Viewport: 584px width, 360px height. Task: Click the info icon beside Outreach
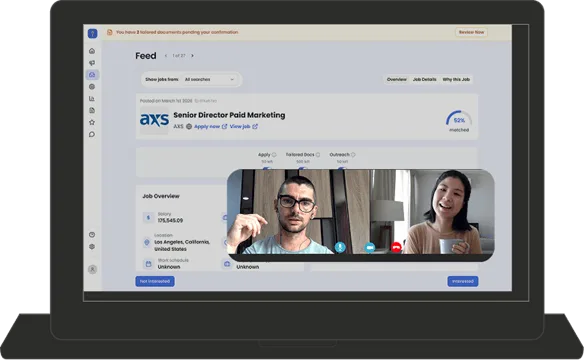coord(353,154)
